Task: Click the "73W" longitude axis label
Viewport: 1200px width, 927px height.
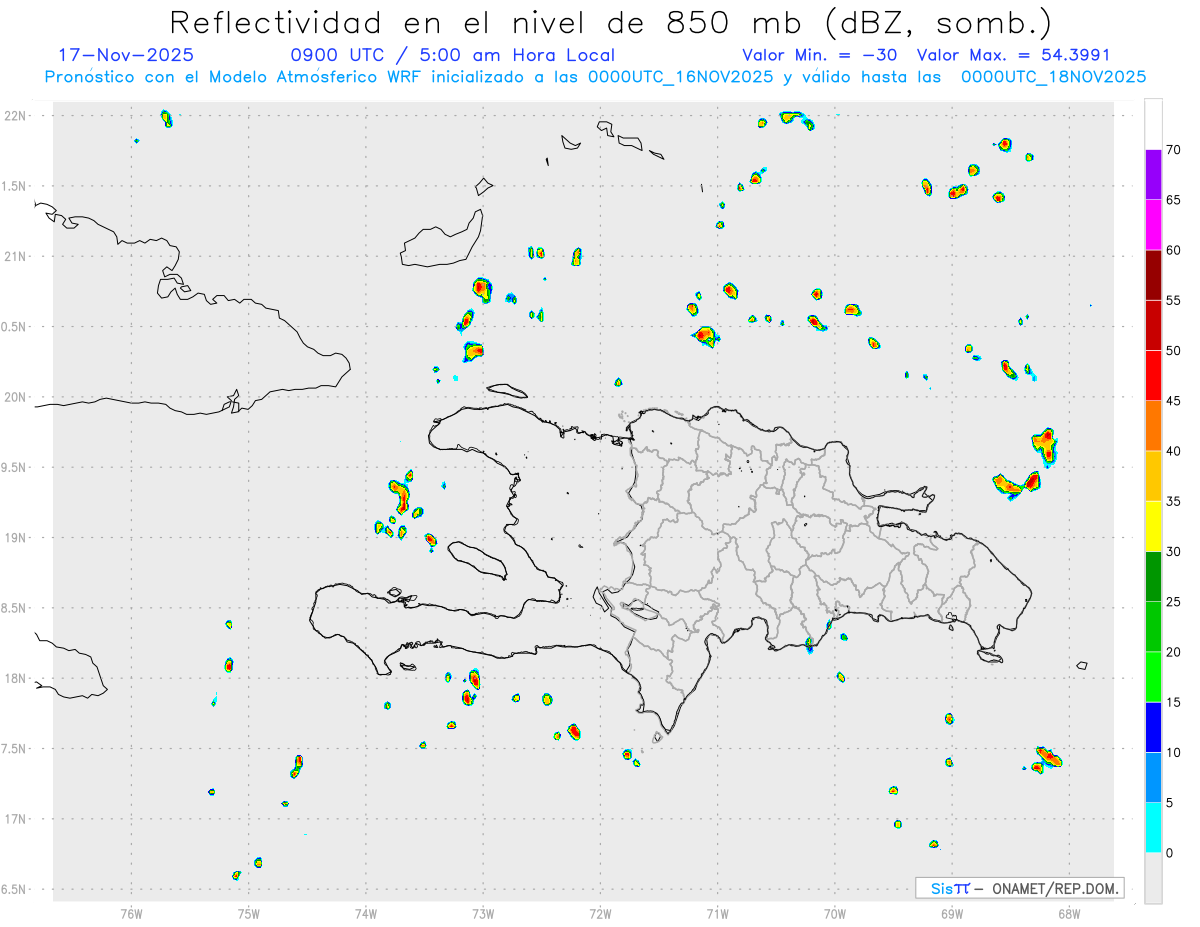Action: pos(483,913)
